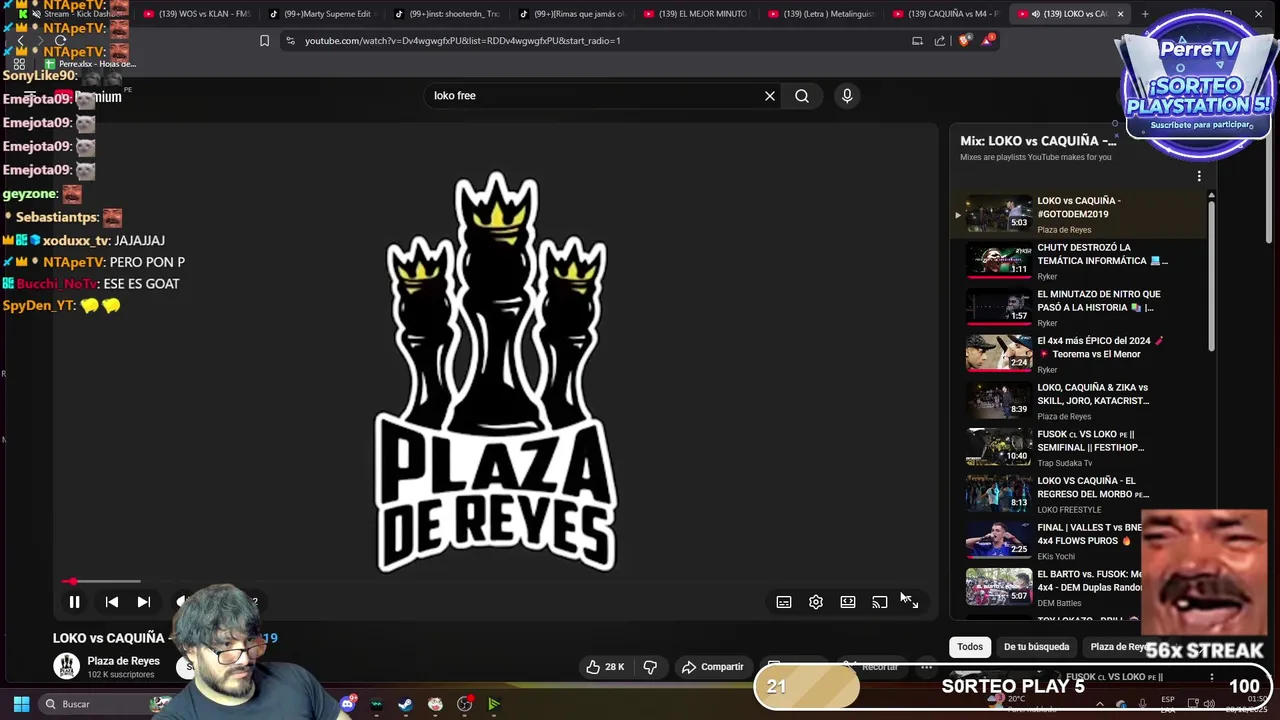Viewport: 1280px width, 720px height.
Task: Bookmark this page icon
Action: click(x=264, y=41)
